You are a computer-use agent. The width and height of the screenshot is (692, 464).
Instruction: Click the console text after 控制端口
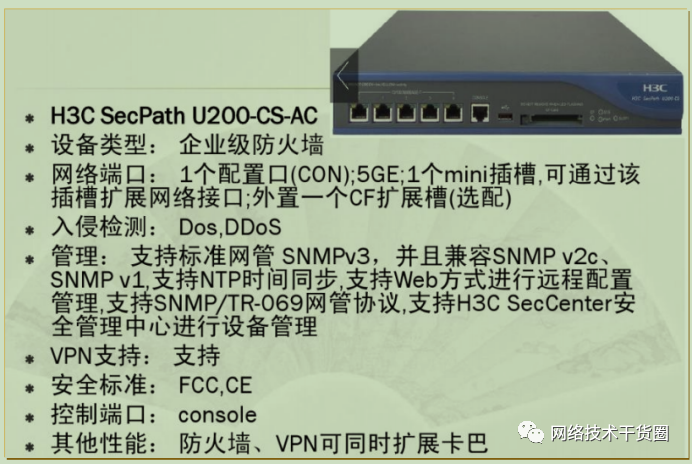point(217,415)
